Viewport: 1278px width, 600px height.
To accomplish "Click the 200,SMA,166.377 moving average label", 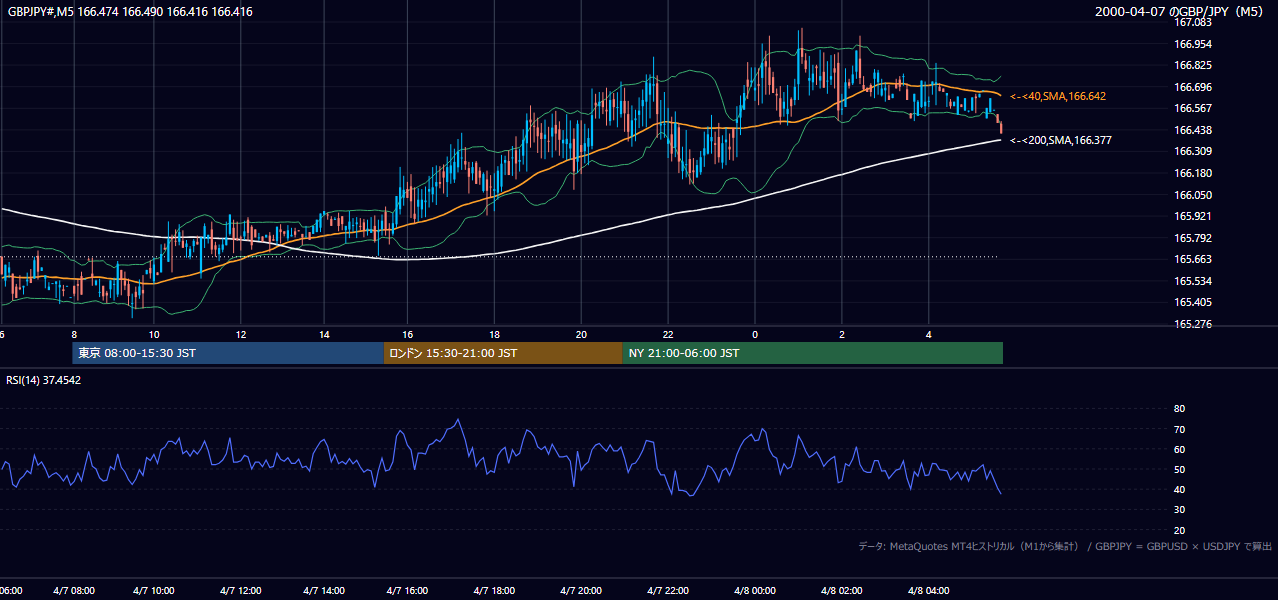I will [1061, 141].
